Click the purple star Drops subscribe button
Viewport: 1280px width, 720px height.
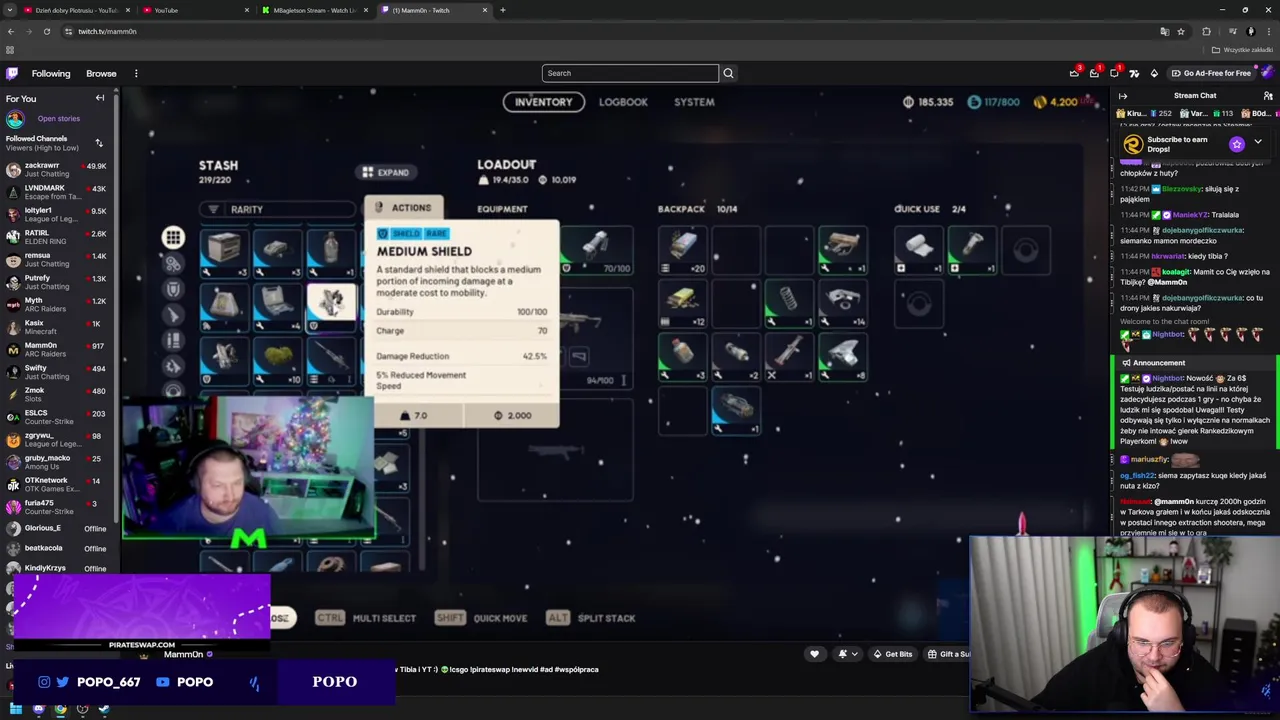1237,144
